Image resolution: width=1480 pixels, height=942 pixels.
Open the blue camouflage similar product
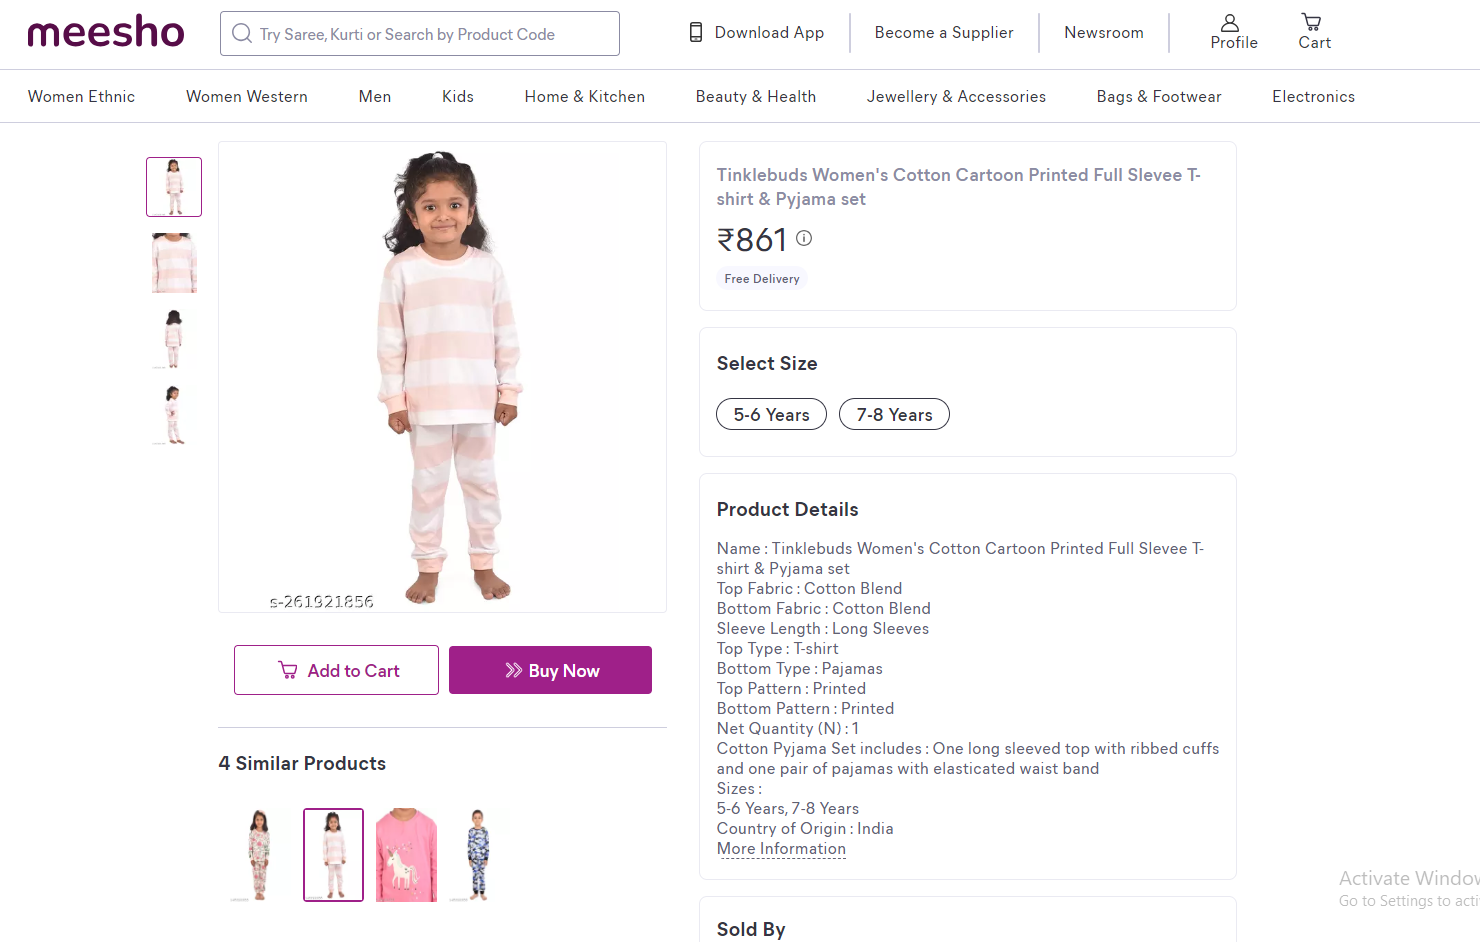pyautogui.click(x=478, y=855)
